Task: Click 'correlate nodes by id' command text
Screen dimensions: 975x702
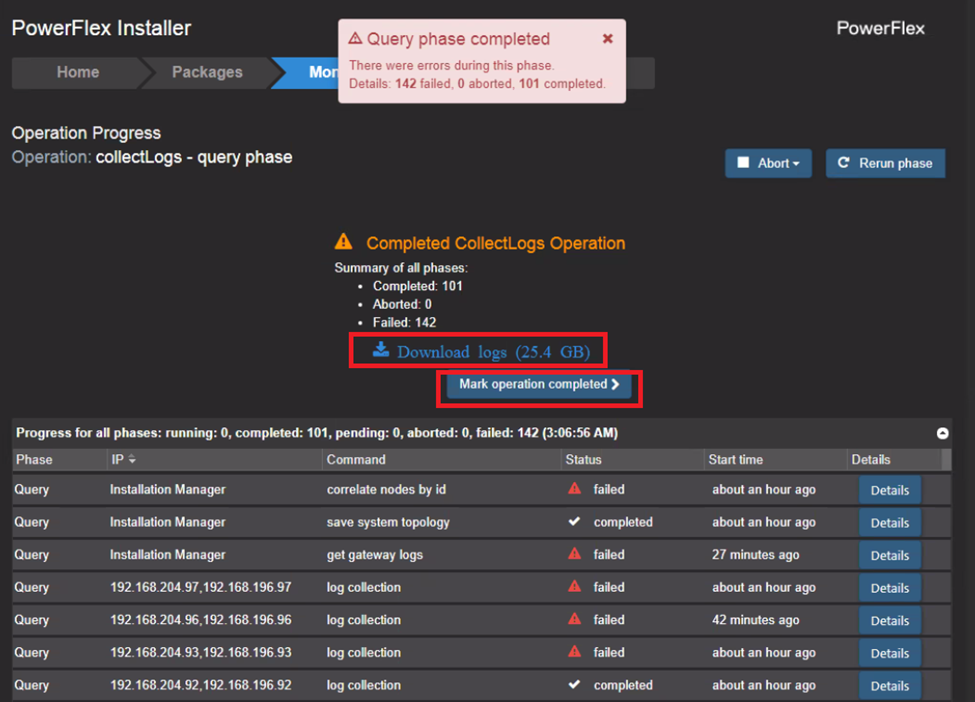Action: tap(386, 489)
